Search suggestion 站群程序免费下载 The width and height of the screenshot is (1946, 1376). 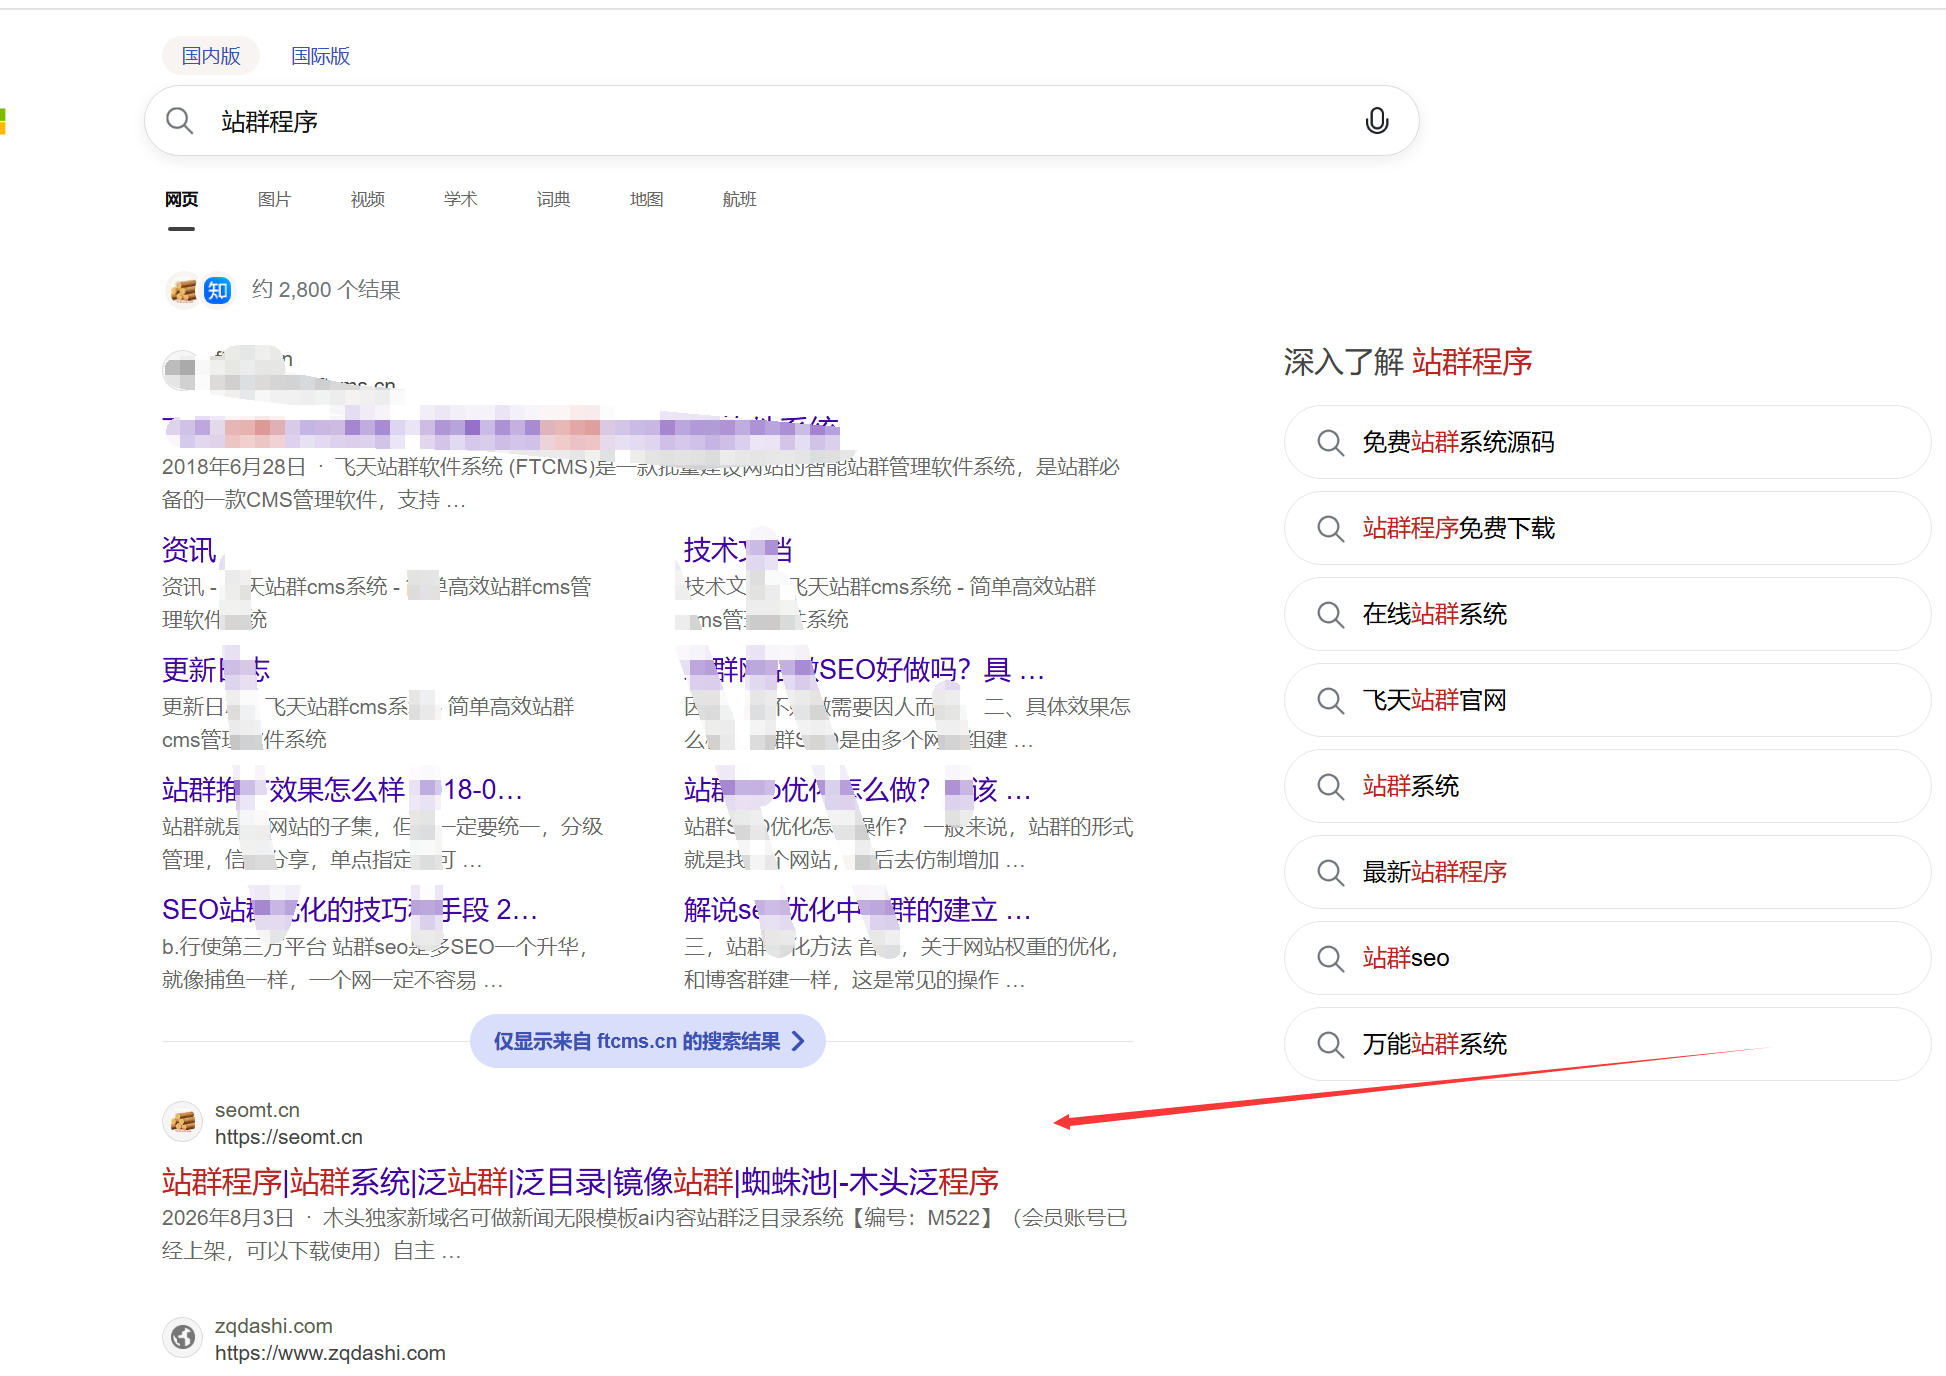click(x=1607, y=528)
